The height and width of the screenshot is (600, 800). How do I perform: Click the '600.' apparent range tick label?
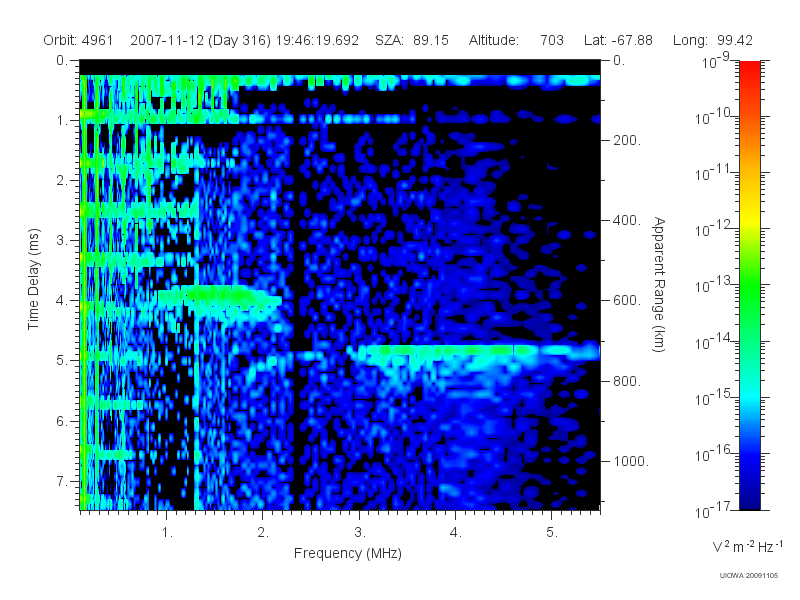(627, 301)
